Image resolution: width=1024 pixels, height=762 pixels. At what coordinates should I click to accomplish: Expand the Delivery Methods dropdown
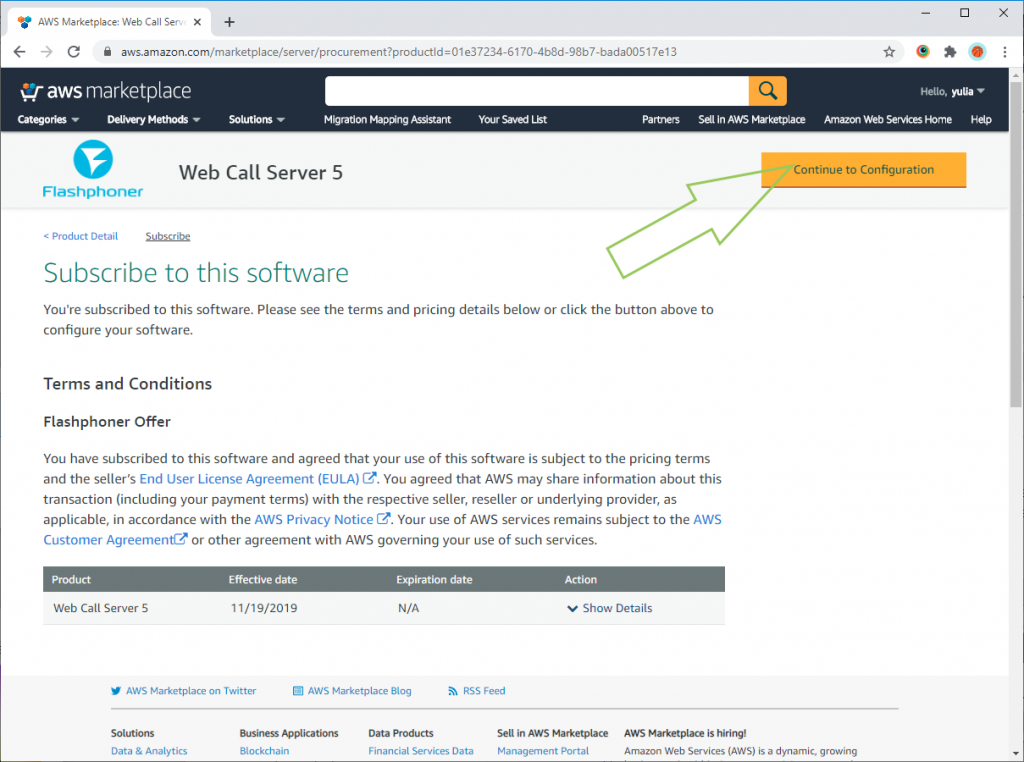[153, 119]
